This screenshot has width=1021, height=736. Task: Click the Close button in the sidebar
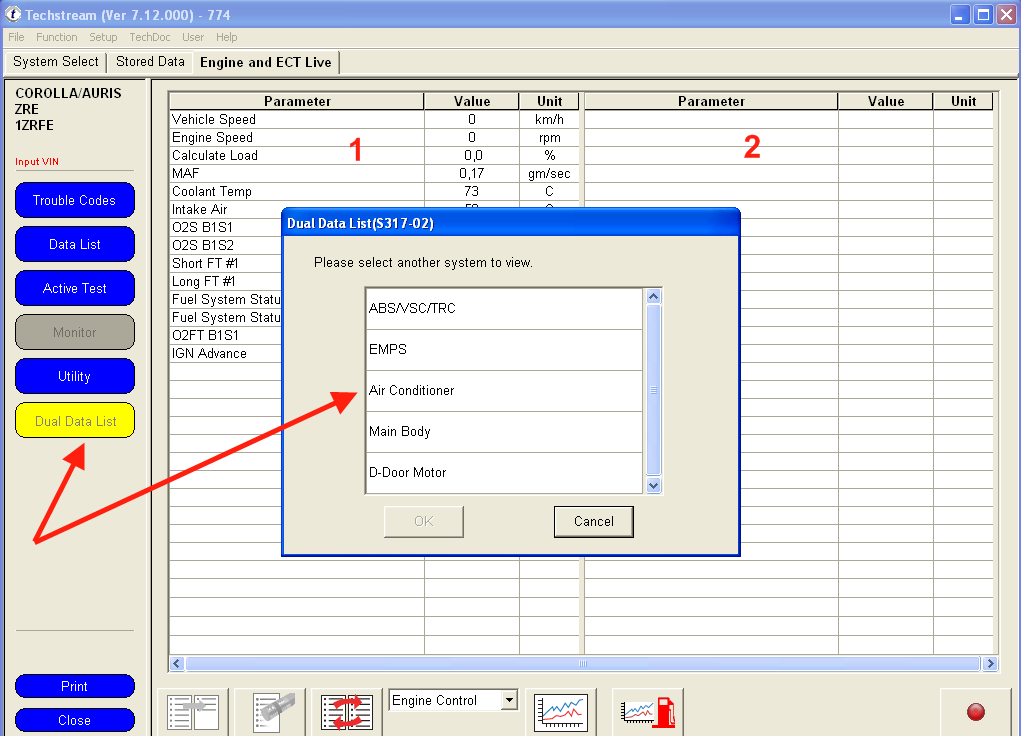click(75, 720)
